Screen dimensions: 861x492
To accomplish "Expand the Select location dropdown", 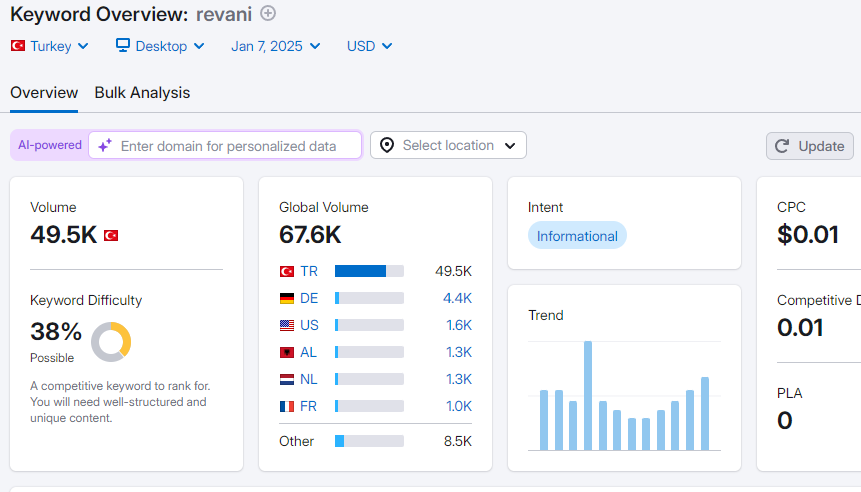I will coord(448,145).
